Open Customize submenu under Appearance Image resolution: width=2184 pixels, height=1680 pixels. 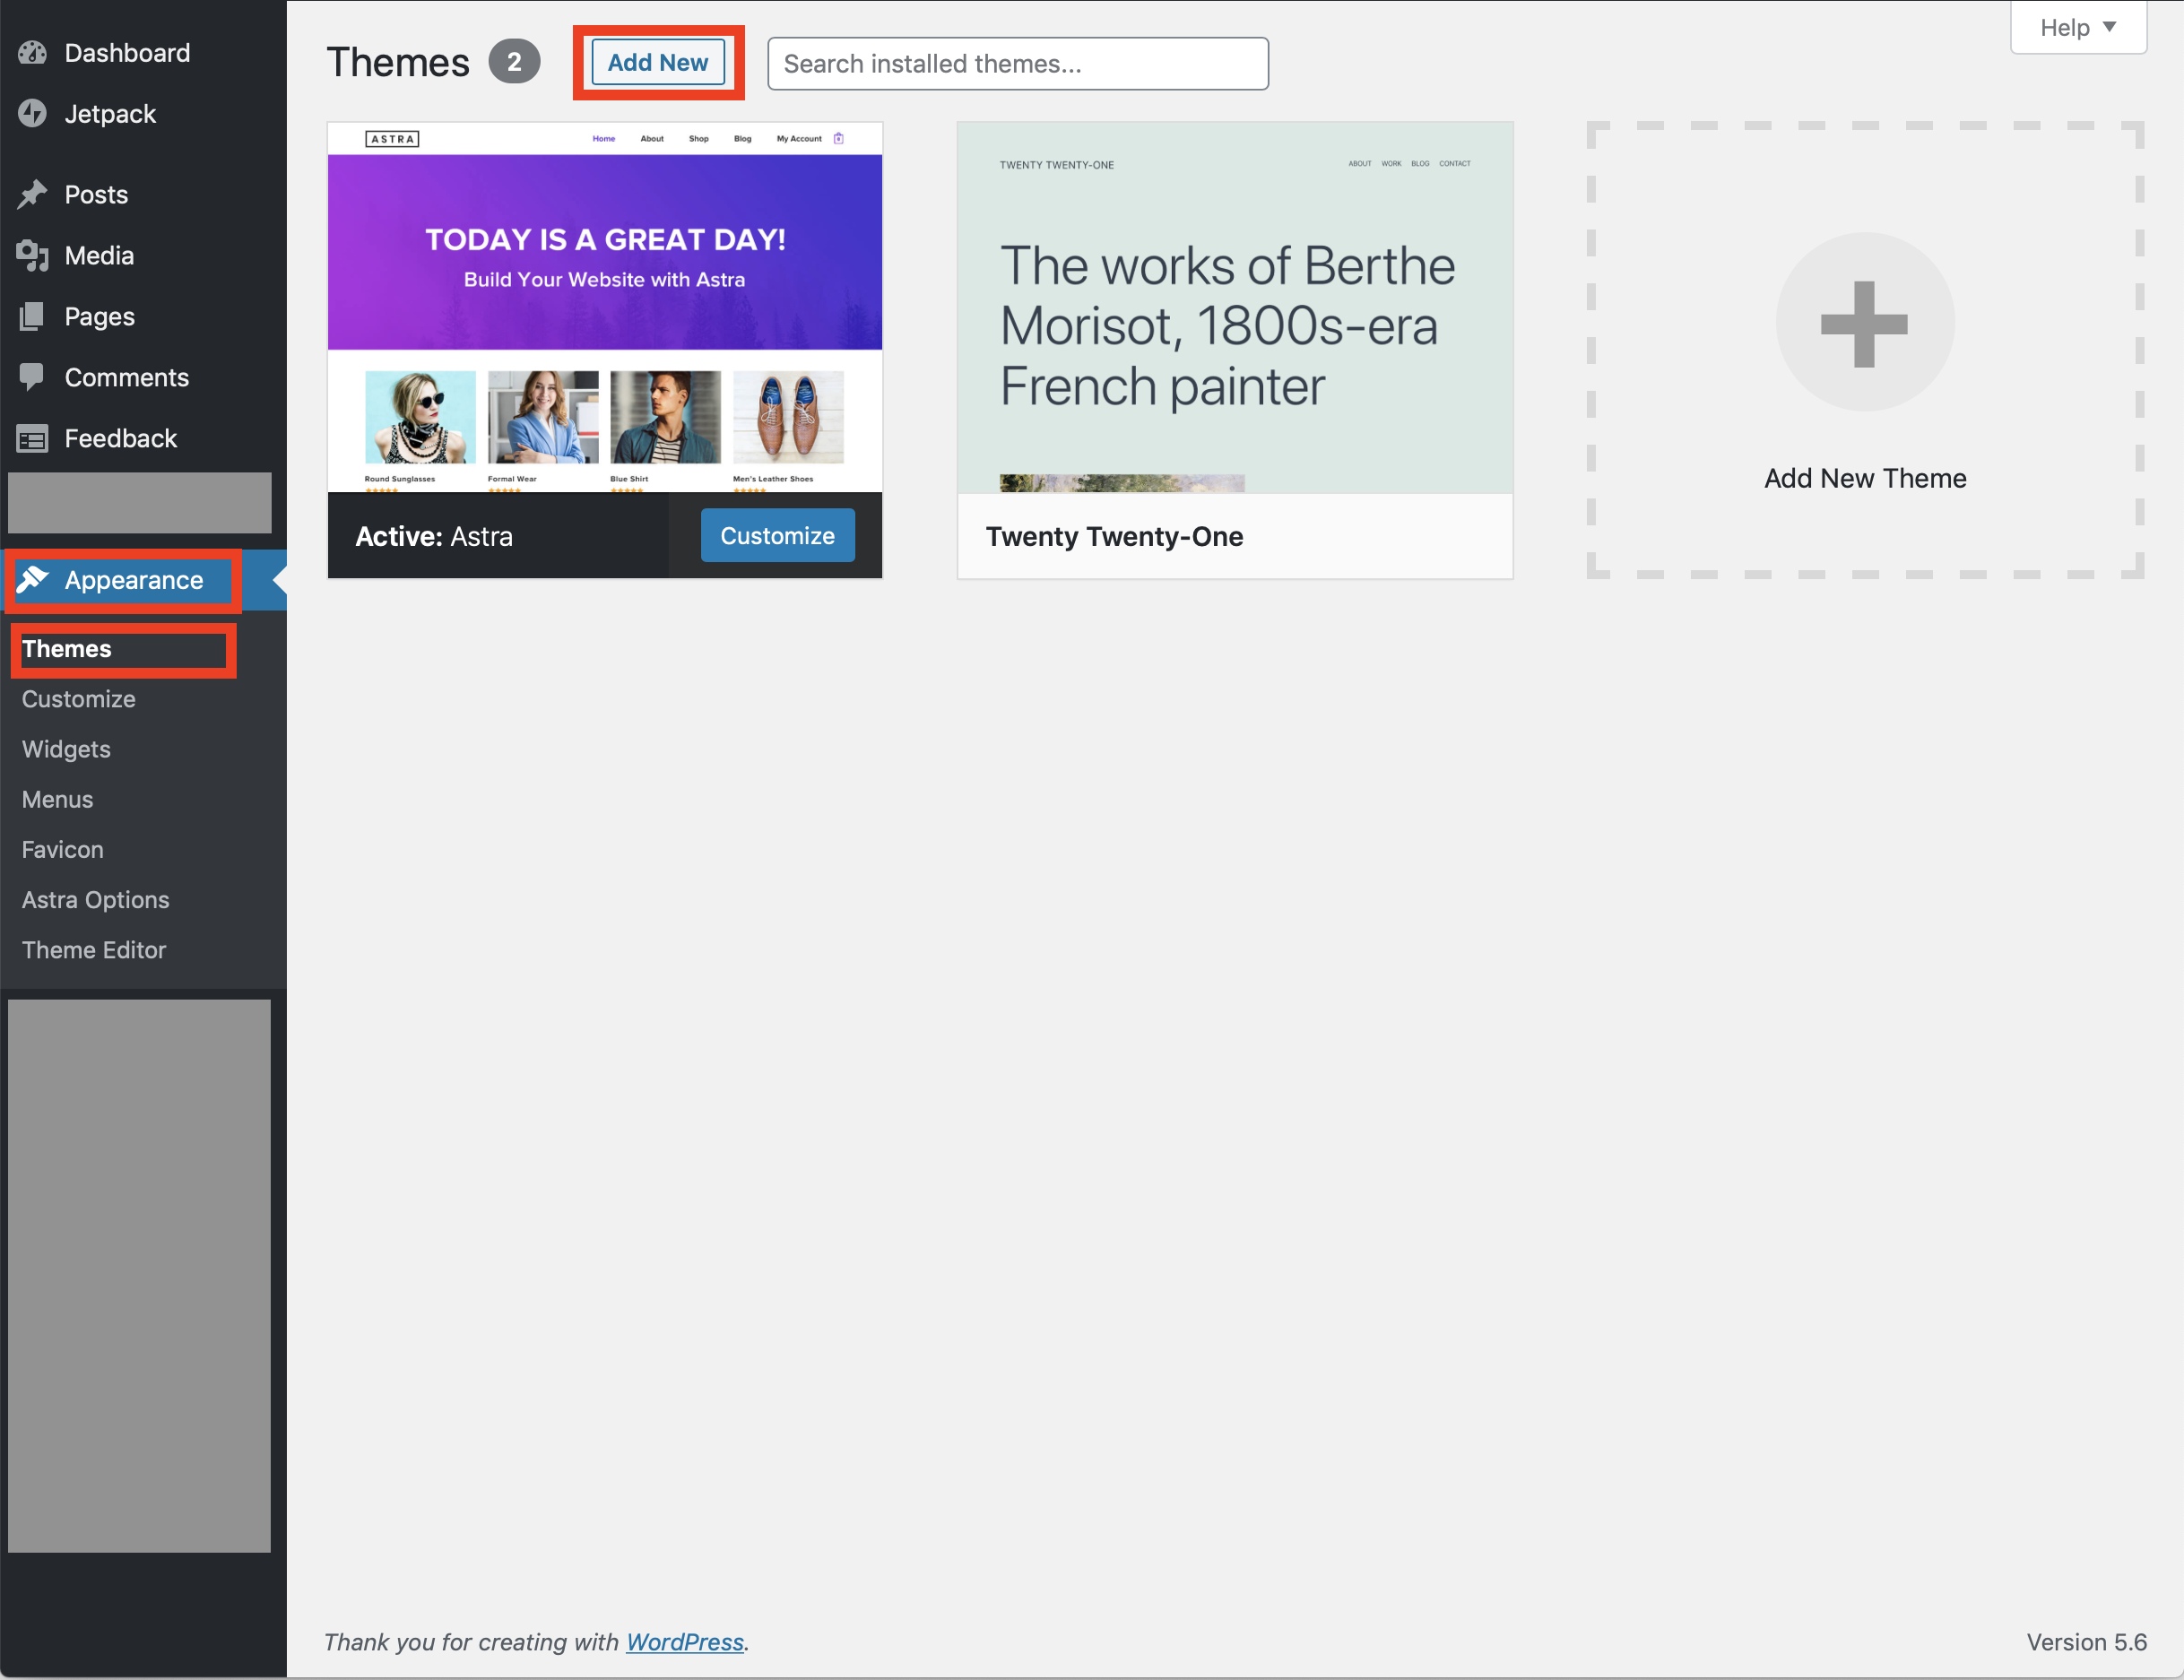(79, 699)
